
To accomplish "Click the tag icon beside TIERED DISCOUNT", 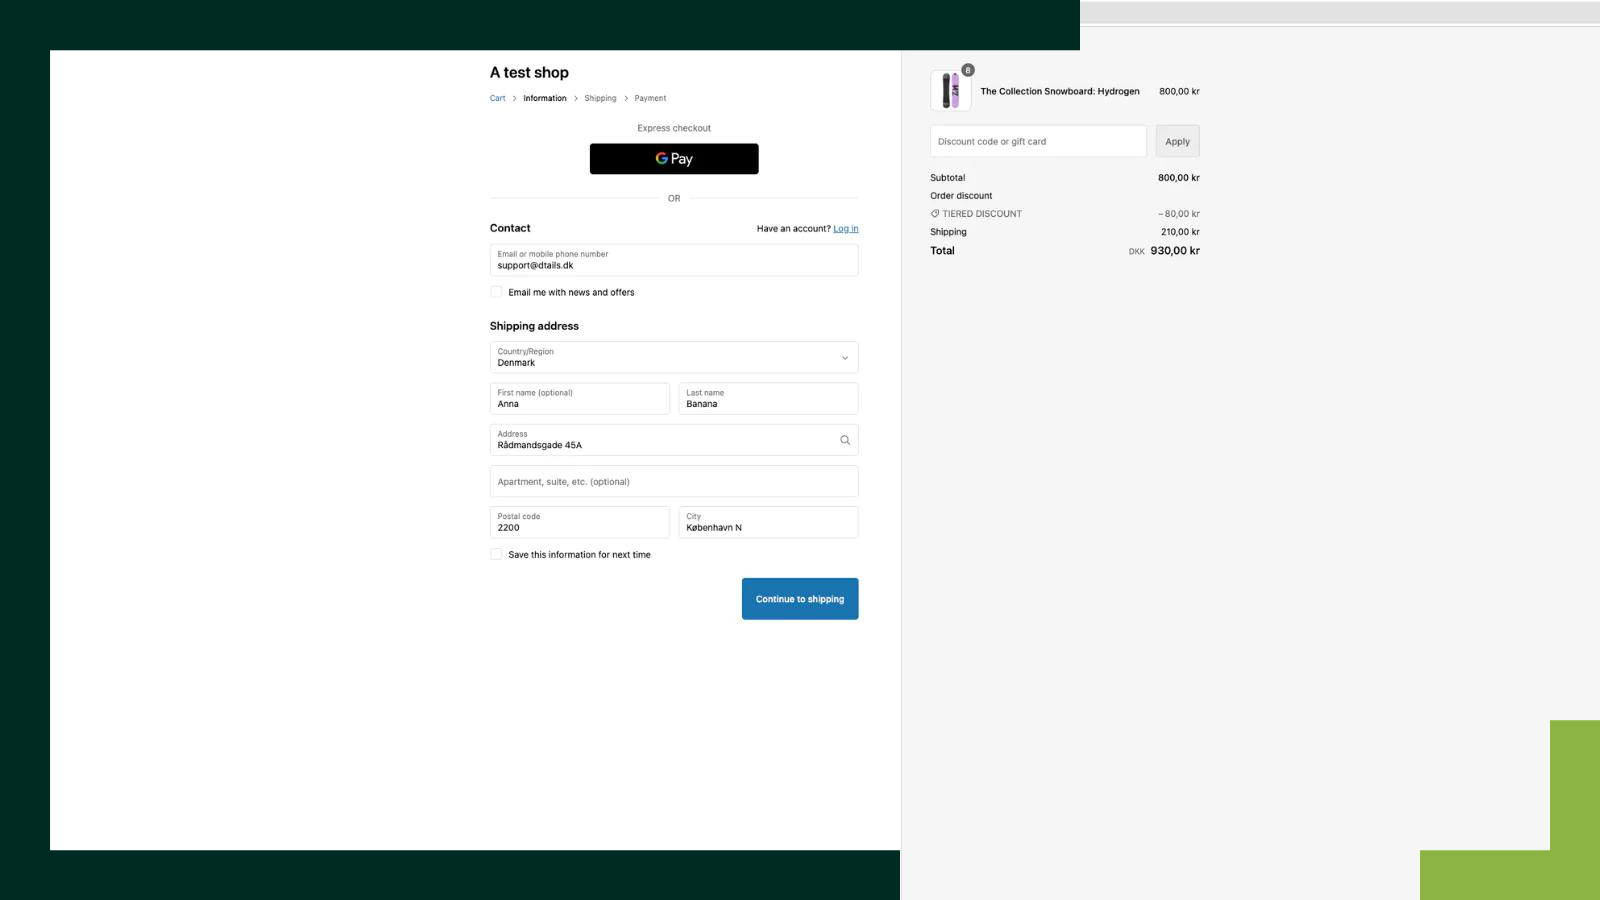I will pos(934,213).
